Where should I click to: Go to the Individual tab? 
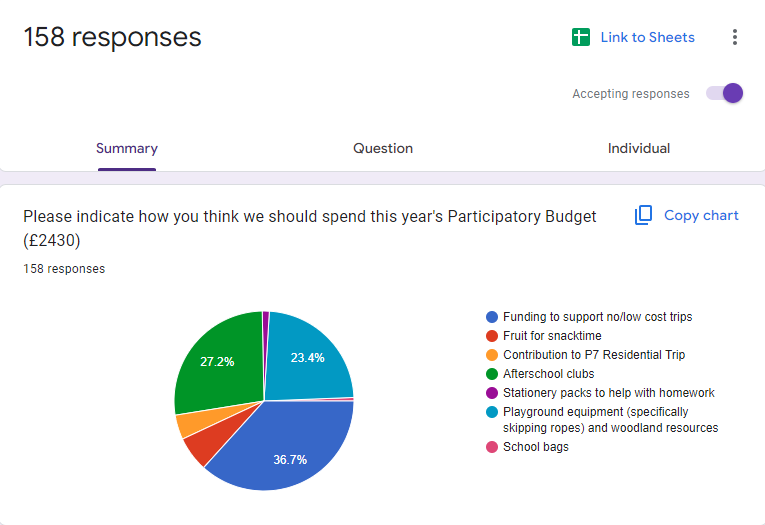(639, 148)
